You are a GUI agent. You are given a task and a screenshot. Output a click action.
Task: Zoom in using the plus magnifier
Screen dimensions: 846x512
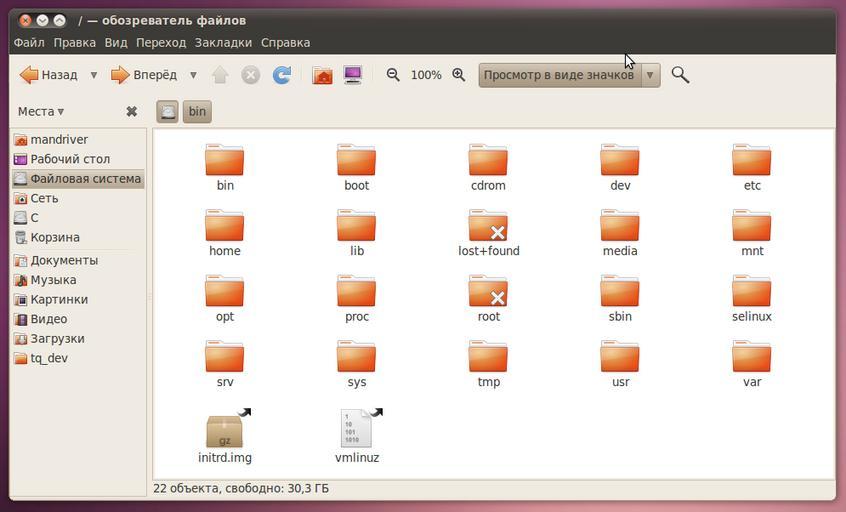click(459, 75)
